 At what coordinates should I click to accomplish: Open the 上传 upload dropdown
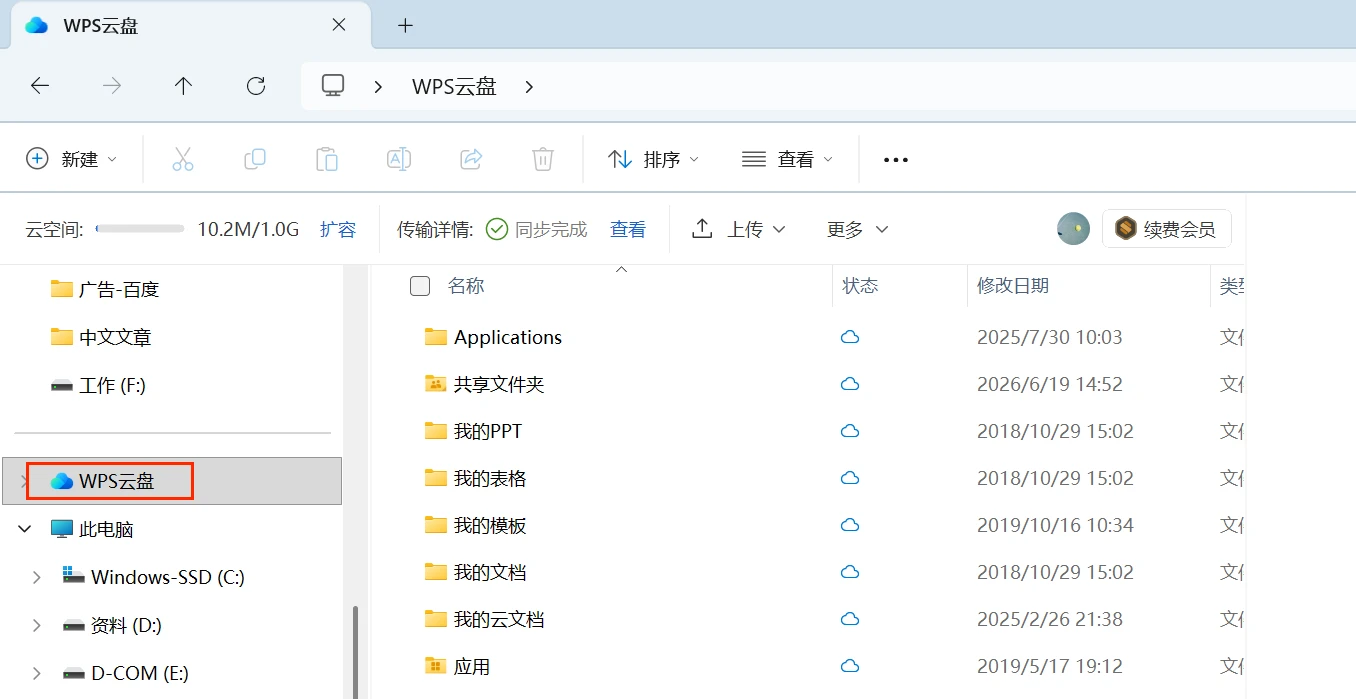tap(739, 229)
